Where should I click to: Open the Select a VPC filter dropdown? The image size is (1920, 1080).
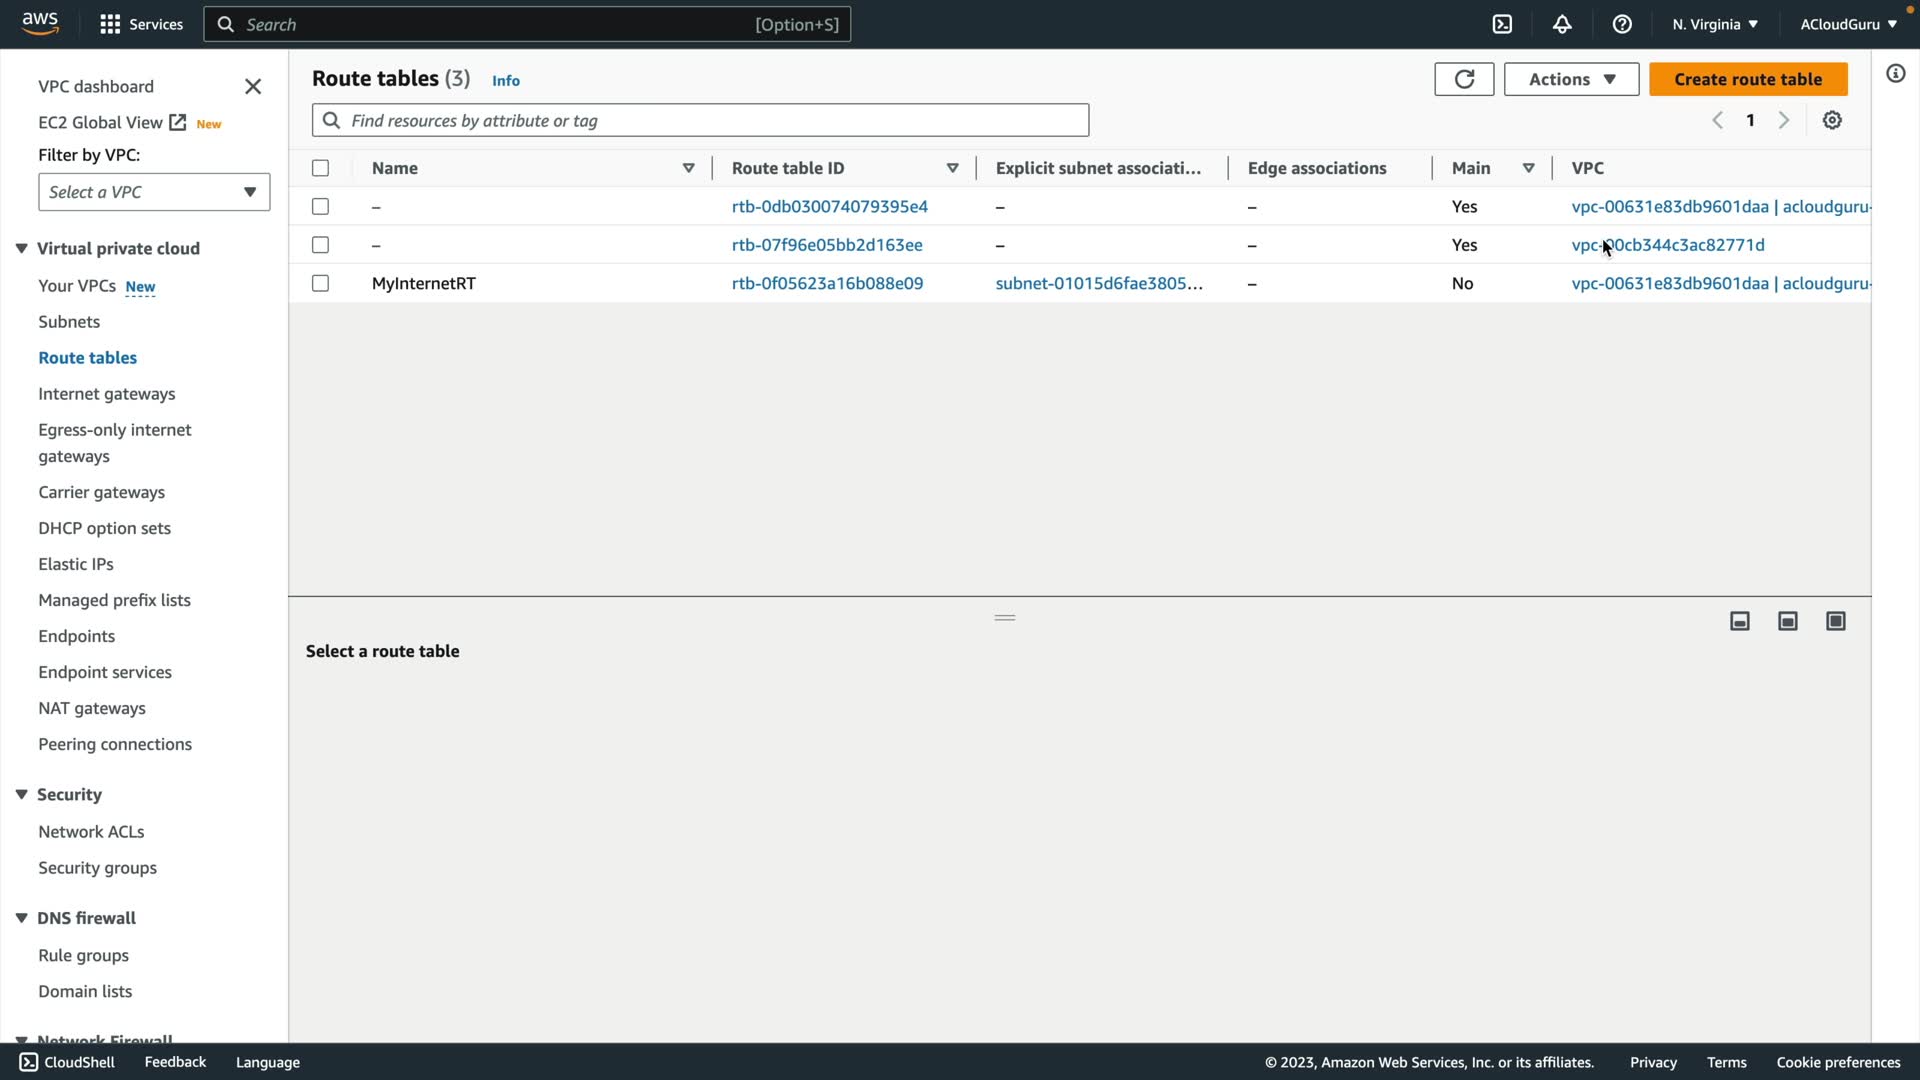[x=154, y=192]
